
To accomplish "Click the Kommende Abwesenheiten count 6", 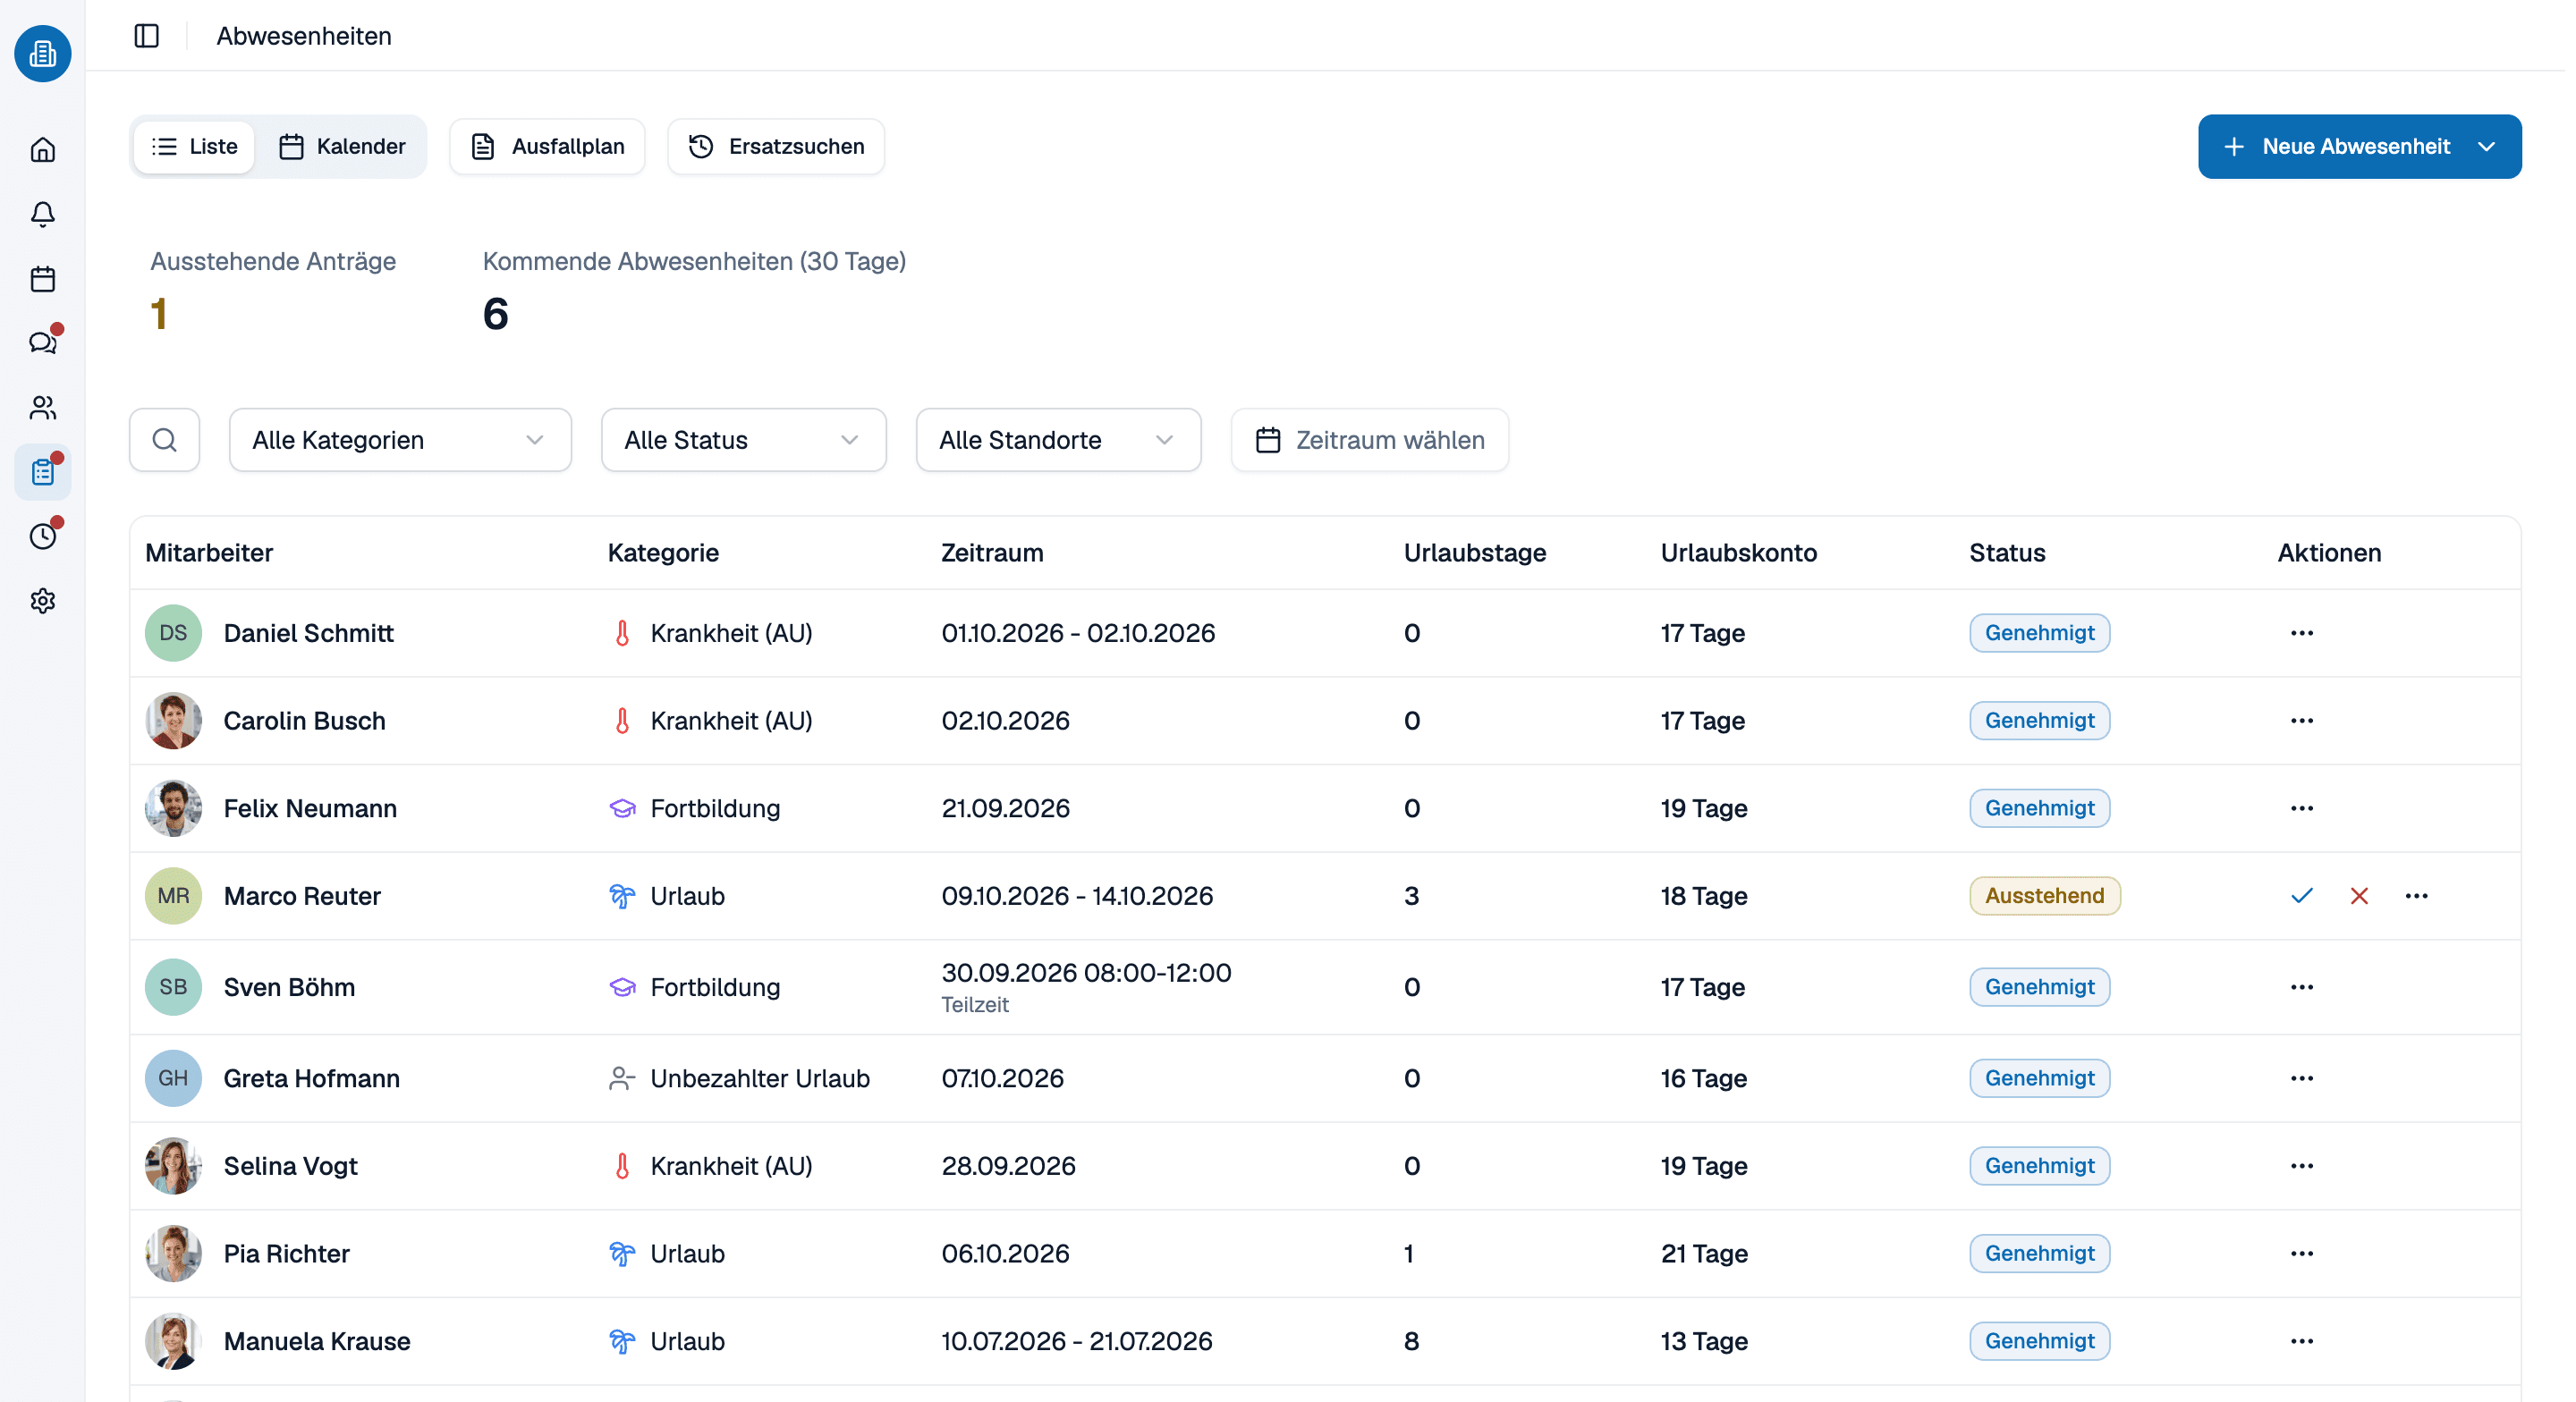I will point(495,314).
